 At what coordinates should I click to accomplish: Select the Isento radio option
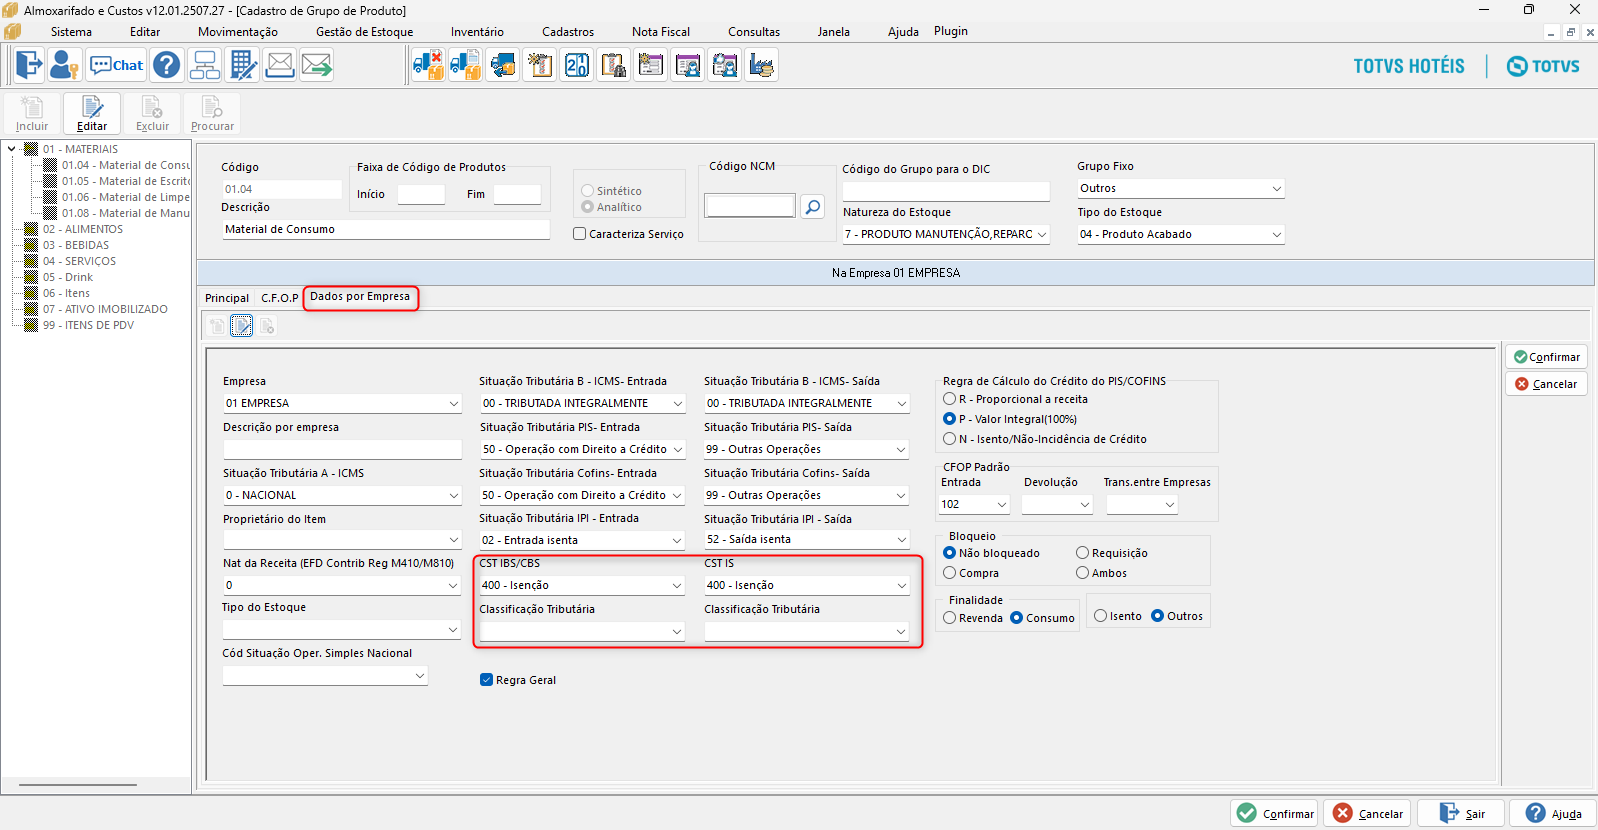pos(1100,616)
